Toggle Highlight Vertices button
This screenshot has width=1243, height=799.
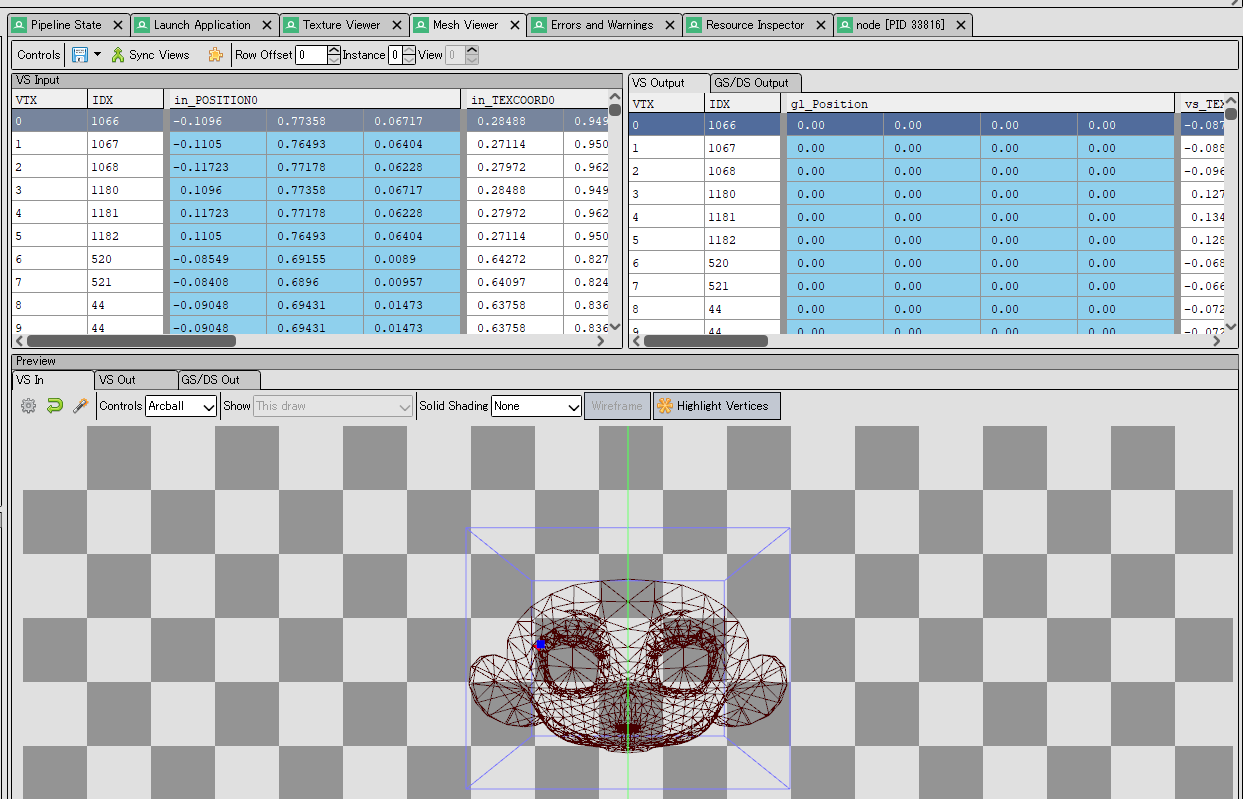[x=716, y=406]
